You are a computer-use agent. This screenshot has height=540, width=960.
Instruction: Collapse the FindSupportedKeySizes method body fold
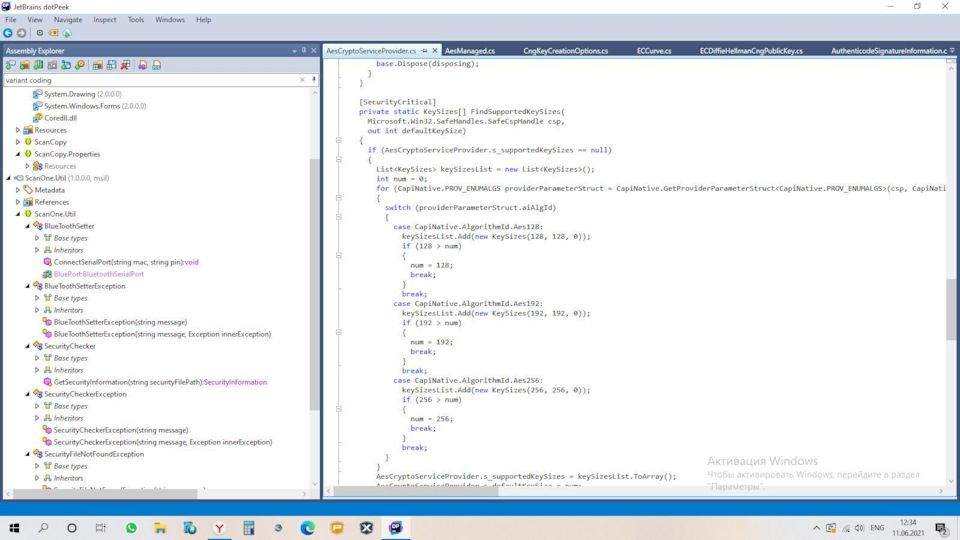point(339,140)
